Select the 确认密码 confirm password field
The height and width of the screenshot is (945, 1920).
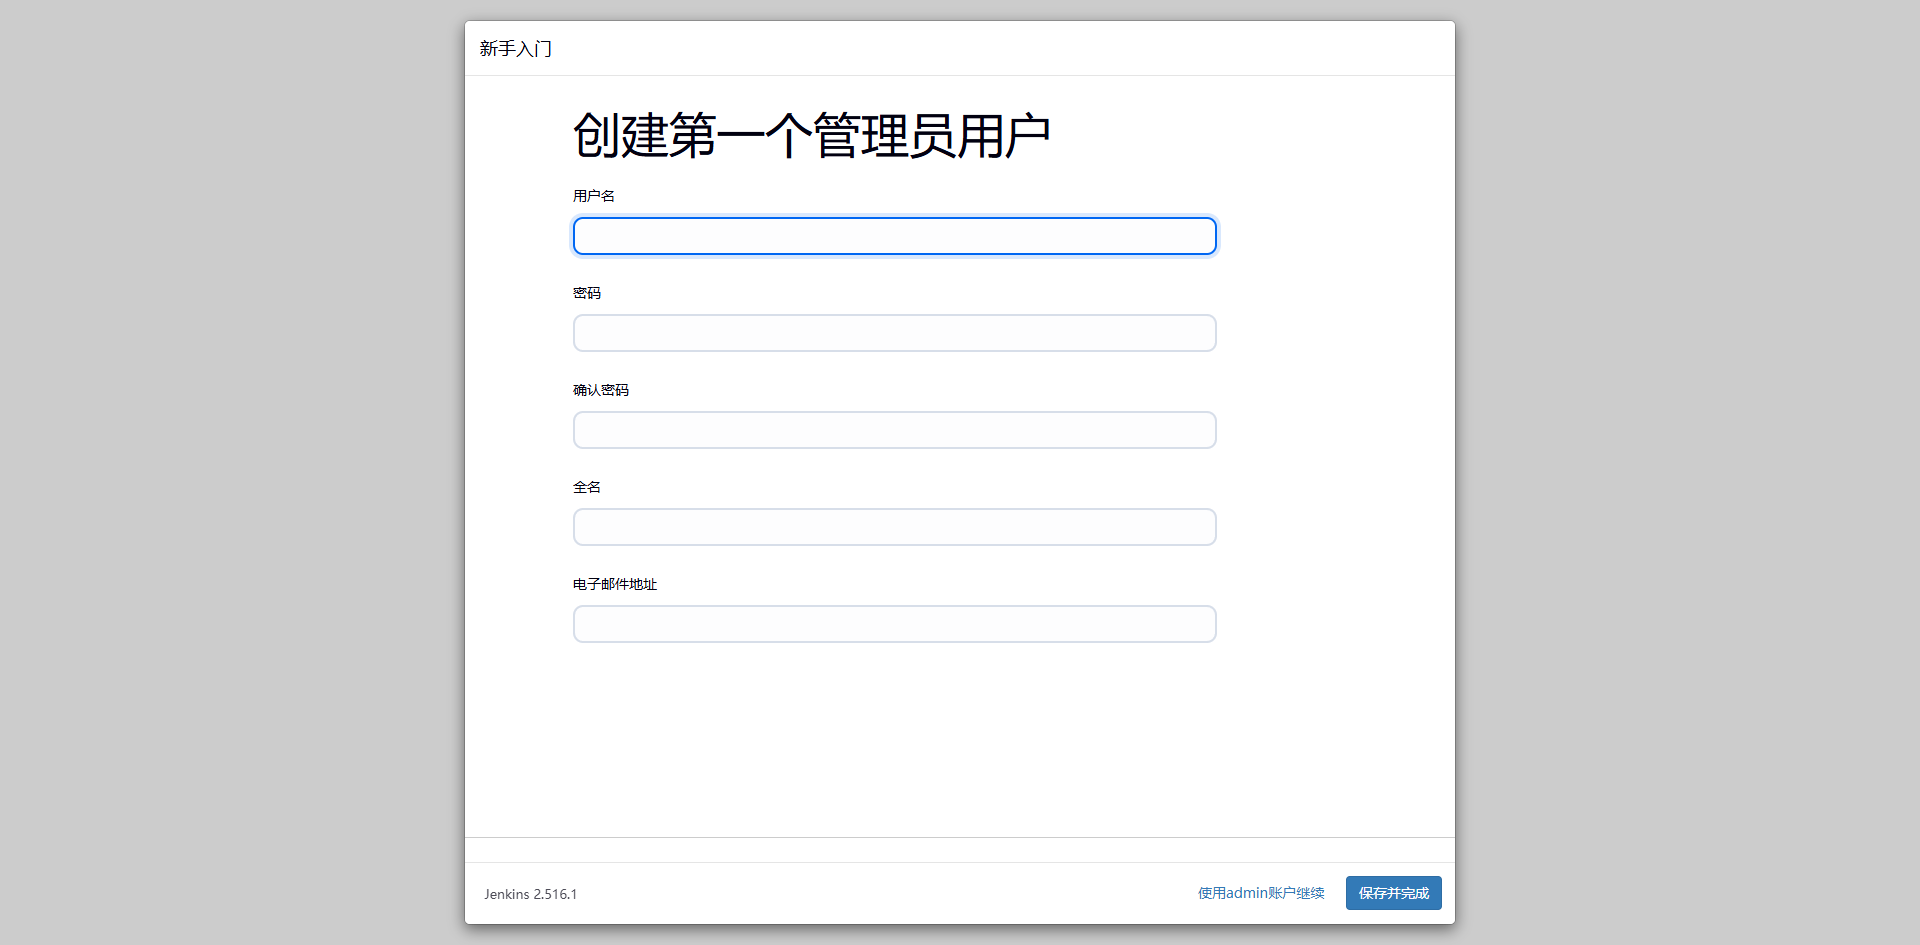coord(894,430)
